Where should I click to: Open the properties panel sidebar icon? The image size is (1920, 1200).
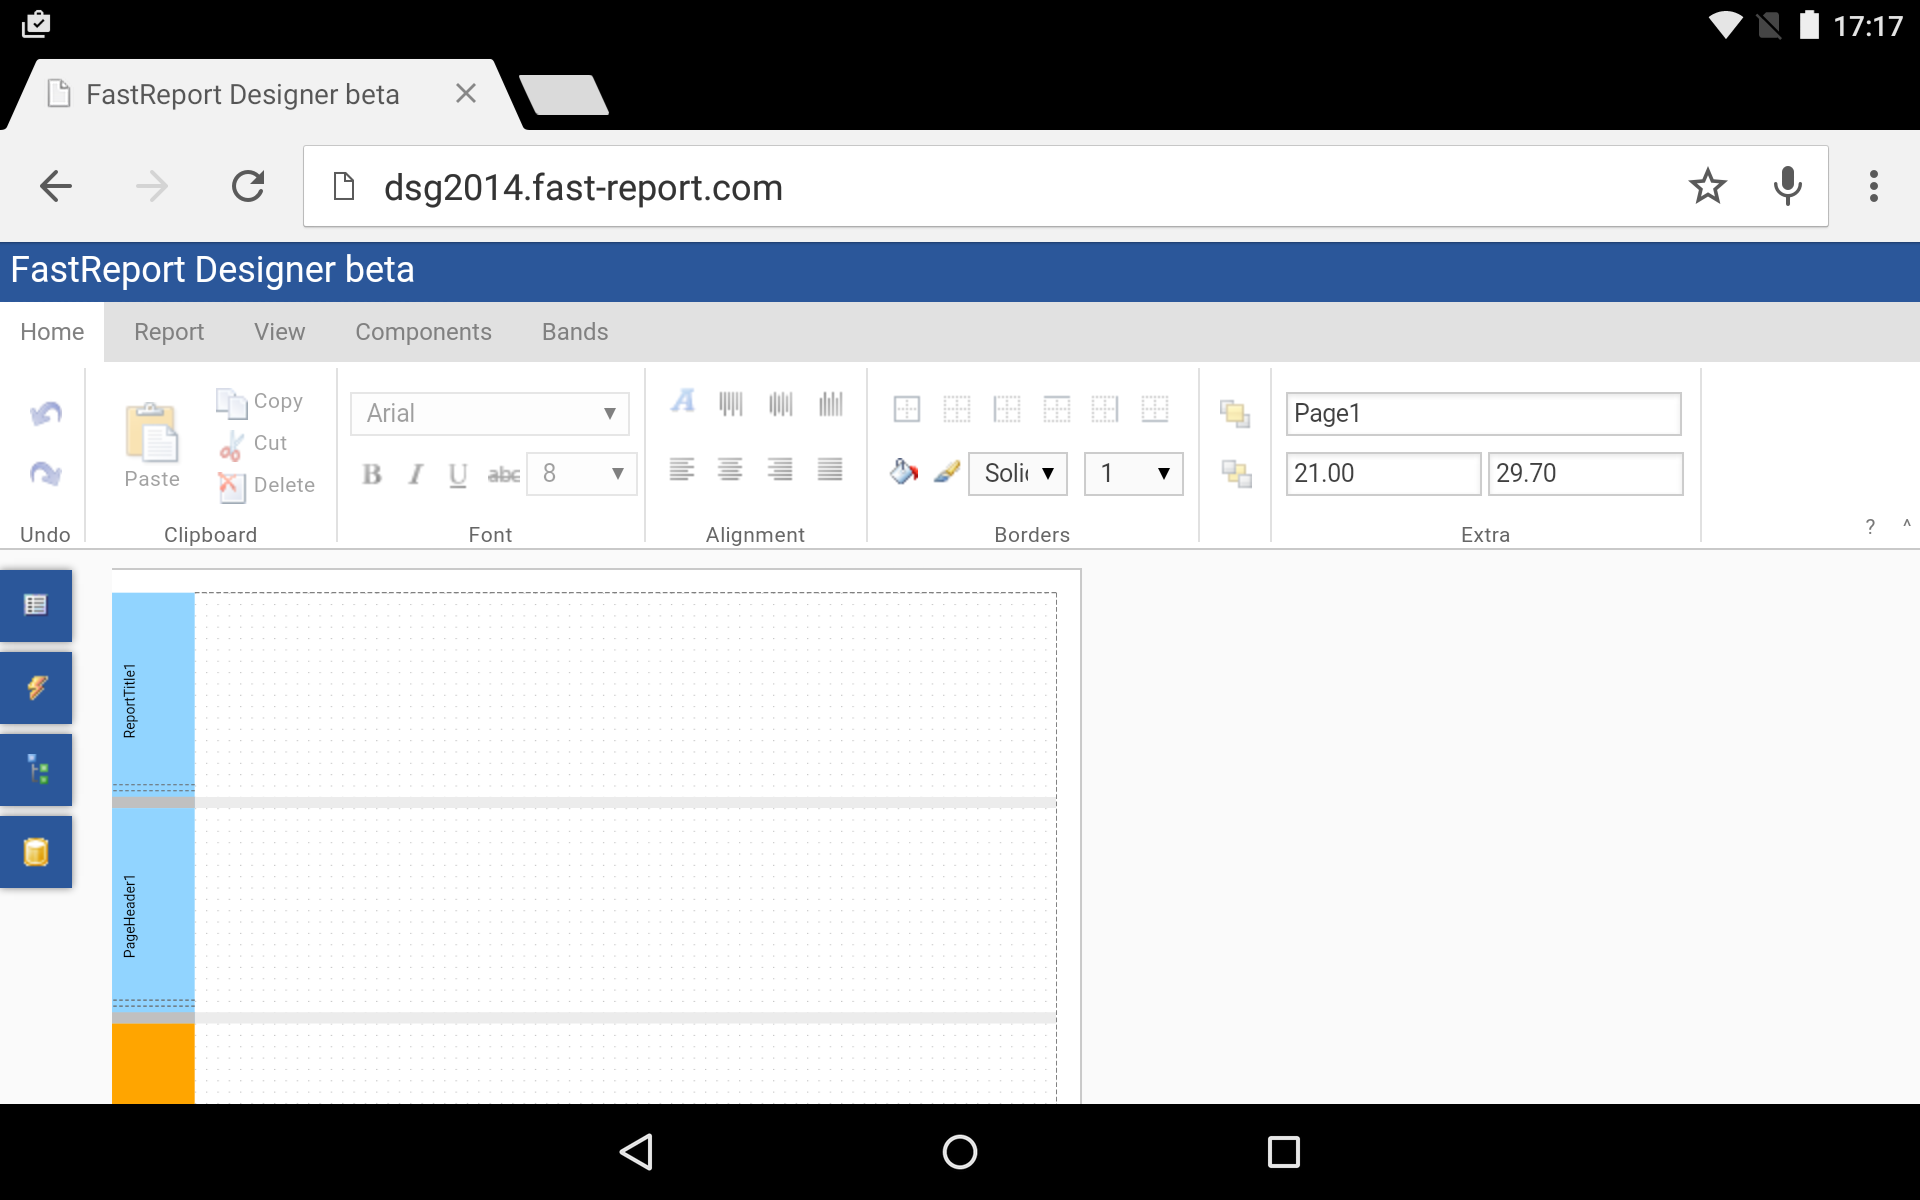click(36, 605)
